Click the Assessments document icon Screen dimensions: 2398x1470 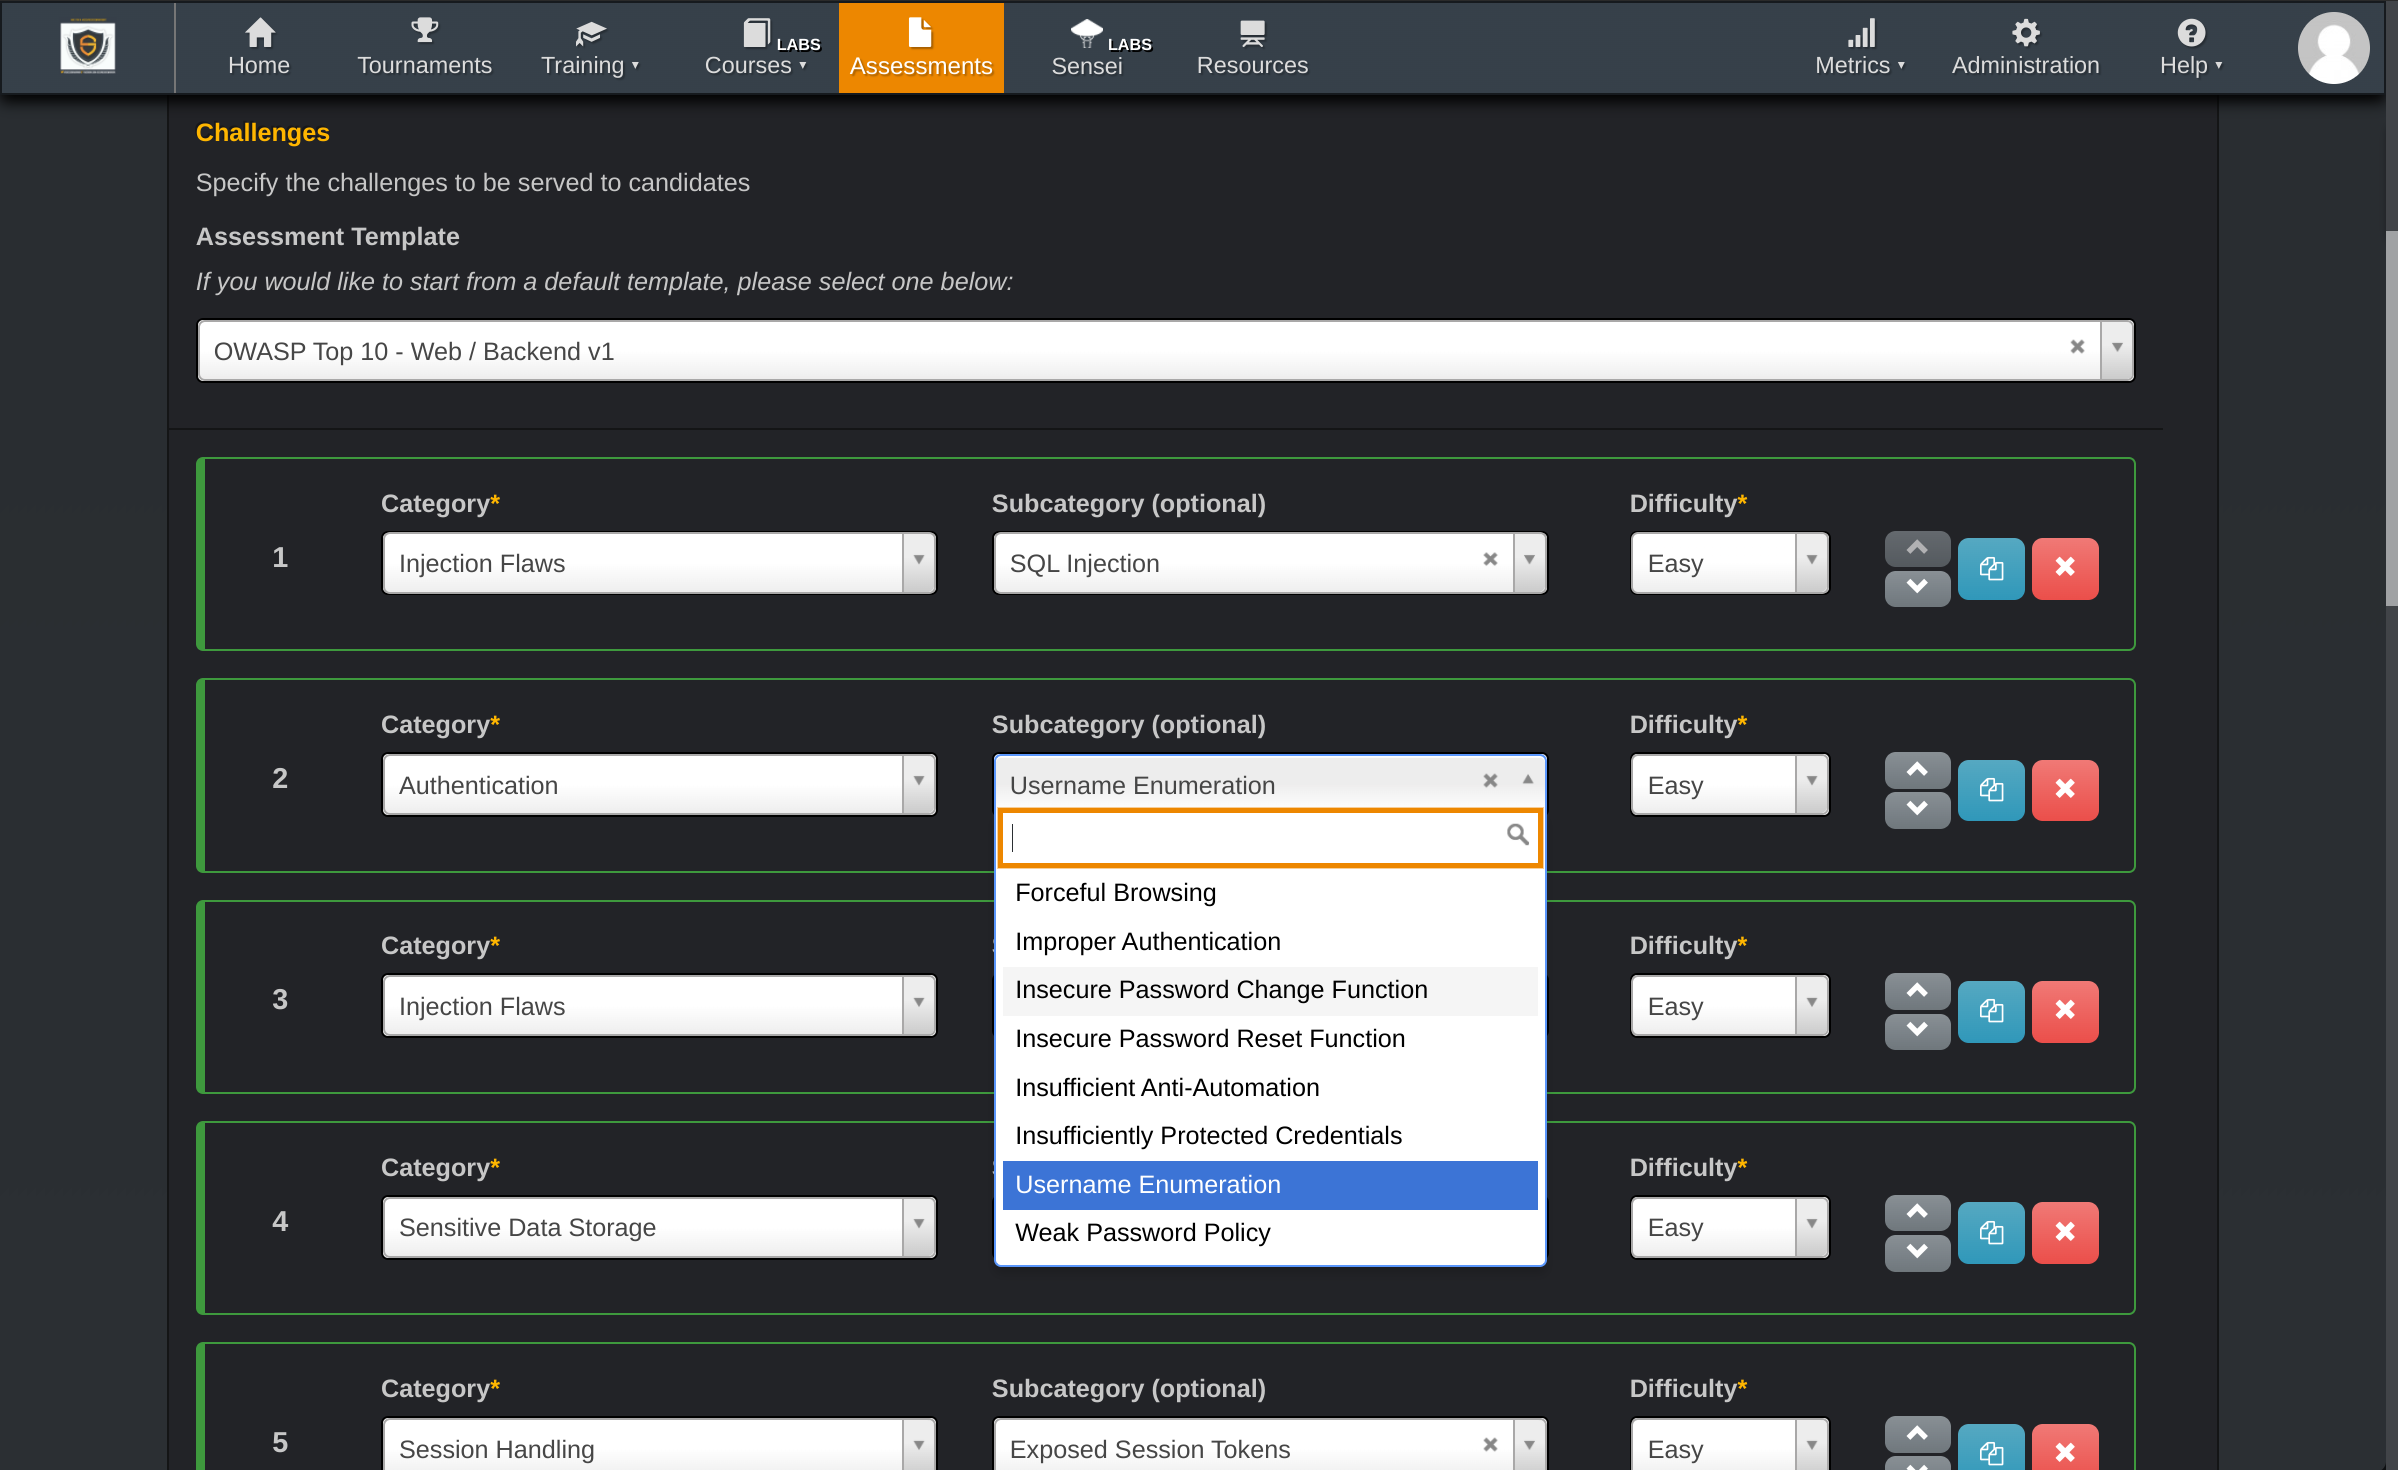tap(920, 30)
